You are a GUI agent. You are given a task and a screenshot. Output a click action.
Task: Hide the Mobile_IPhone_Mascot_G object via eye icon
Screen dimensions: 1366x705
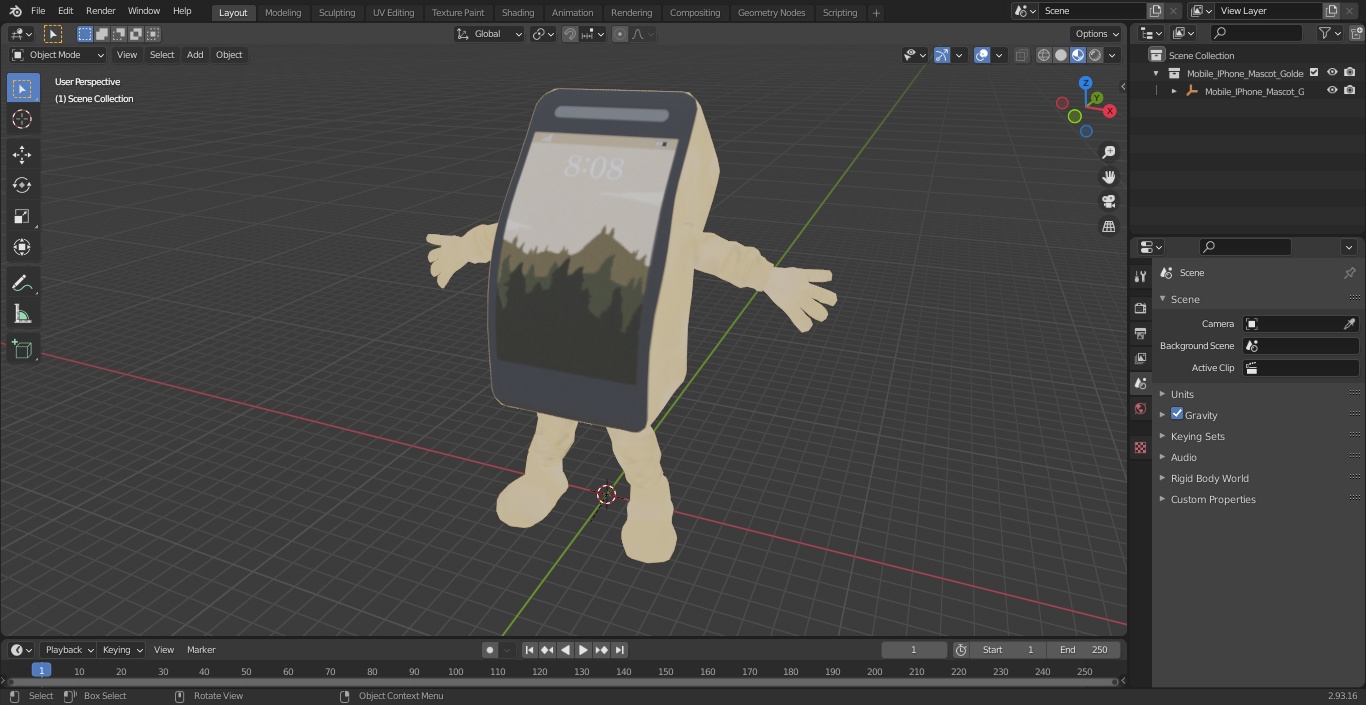[x=1332, y=91]
